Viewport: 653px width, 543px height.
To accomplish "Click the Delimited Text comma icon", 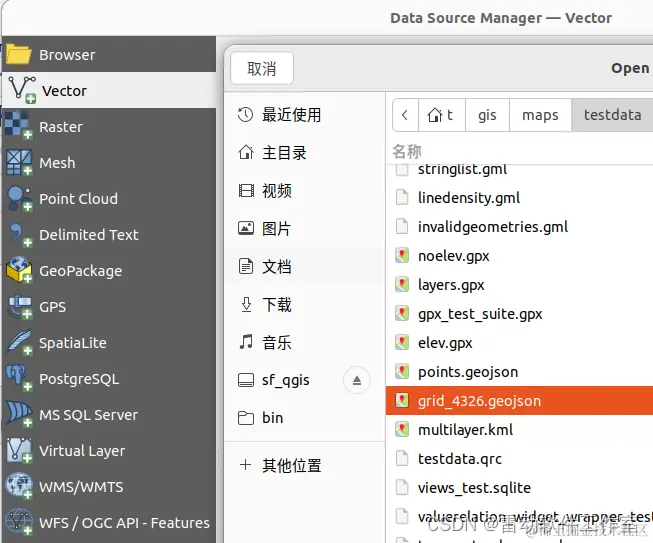I will pyautogui.click(x=19, y=234).
